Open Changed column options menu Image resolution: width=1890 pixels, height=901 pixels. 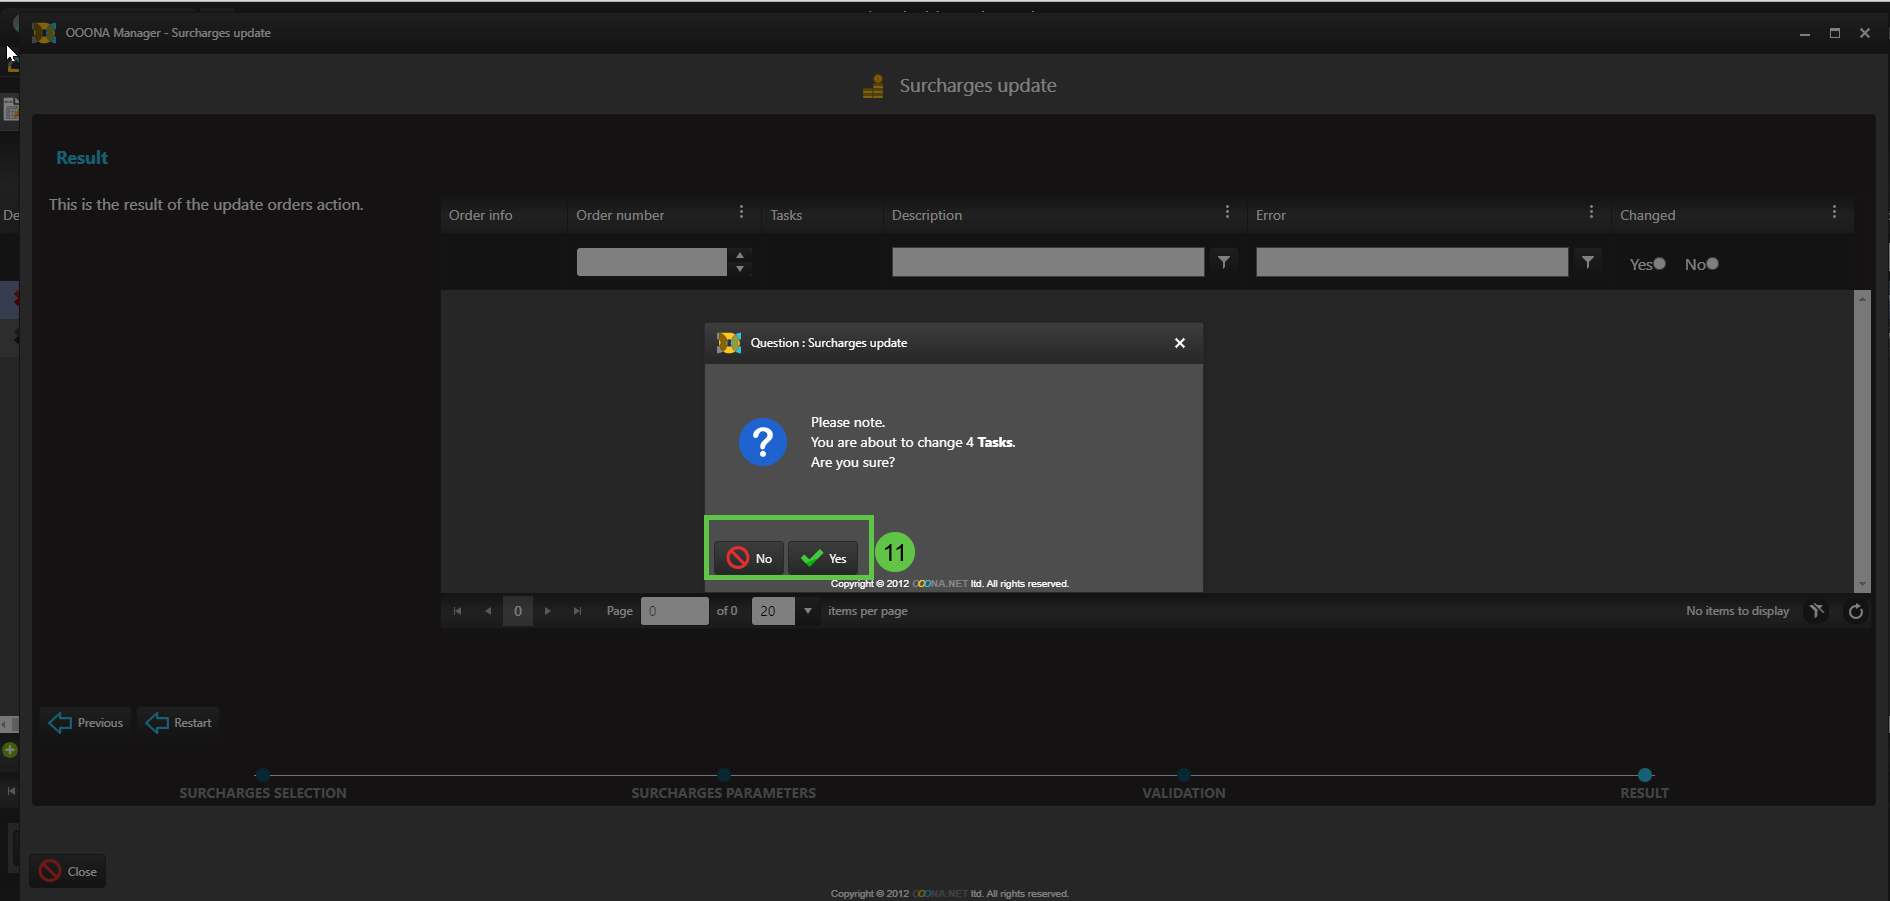(x=1834, y=212)
